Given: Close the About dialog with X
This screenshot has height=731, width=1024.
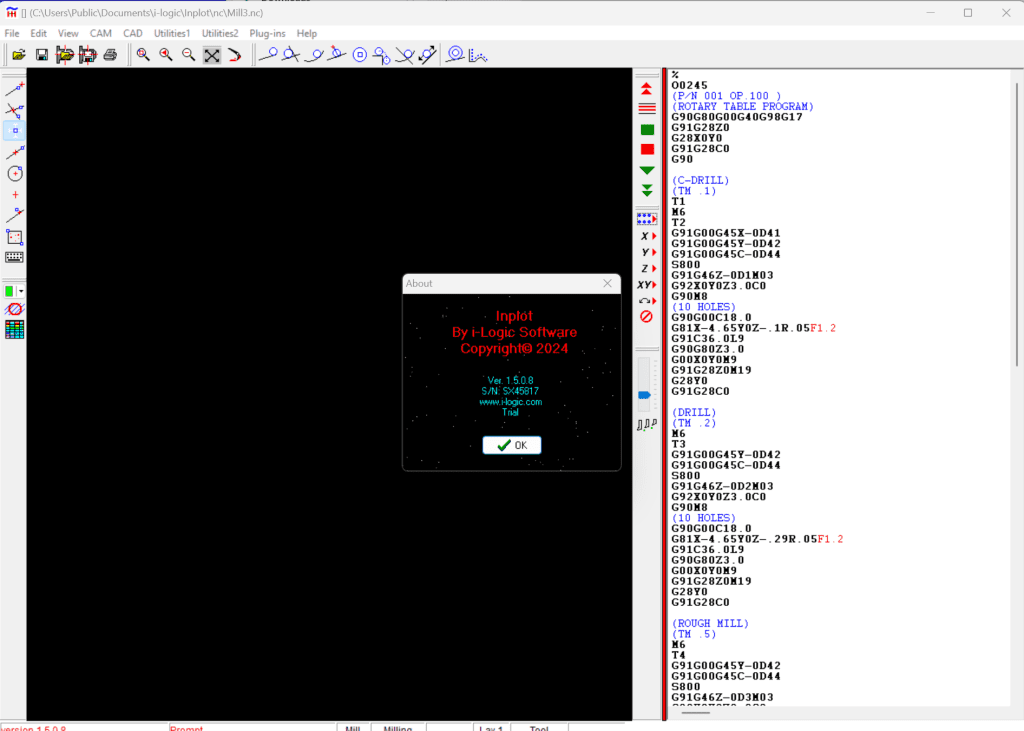Looking at the screenshot, I should 607,283.
